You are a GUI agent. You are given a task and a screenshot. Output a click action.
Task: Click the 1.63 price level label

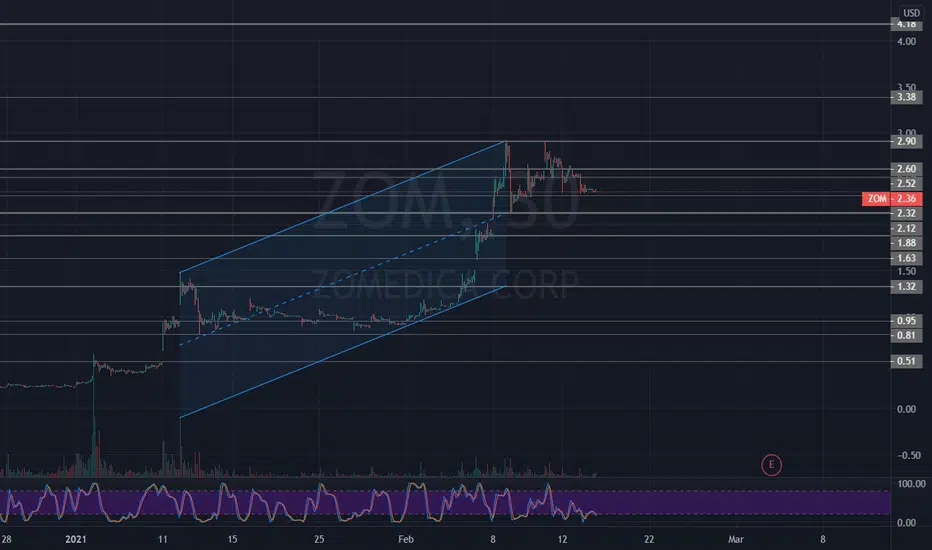[906, 258]
